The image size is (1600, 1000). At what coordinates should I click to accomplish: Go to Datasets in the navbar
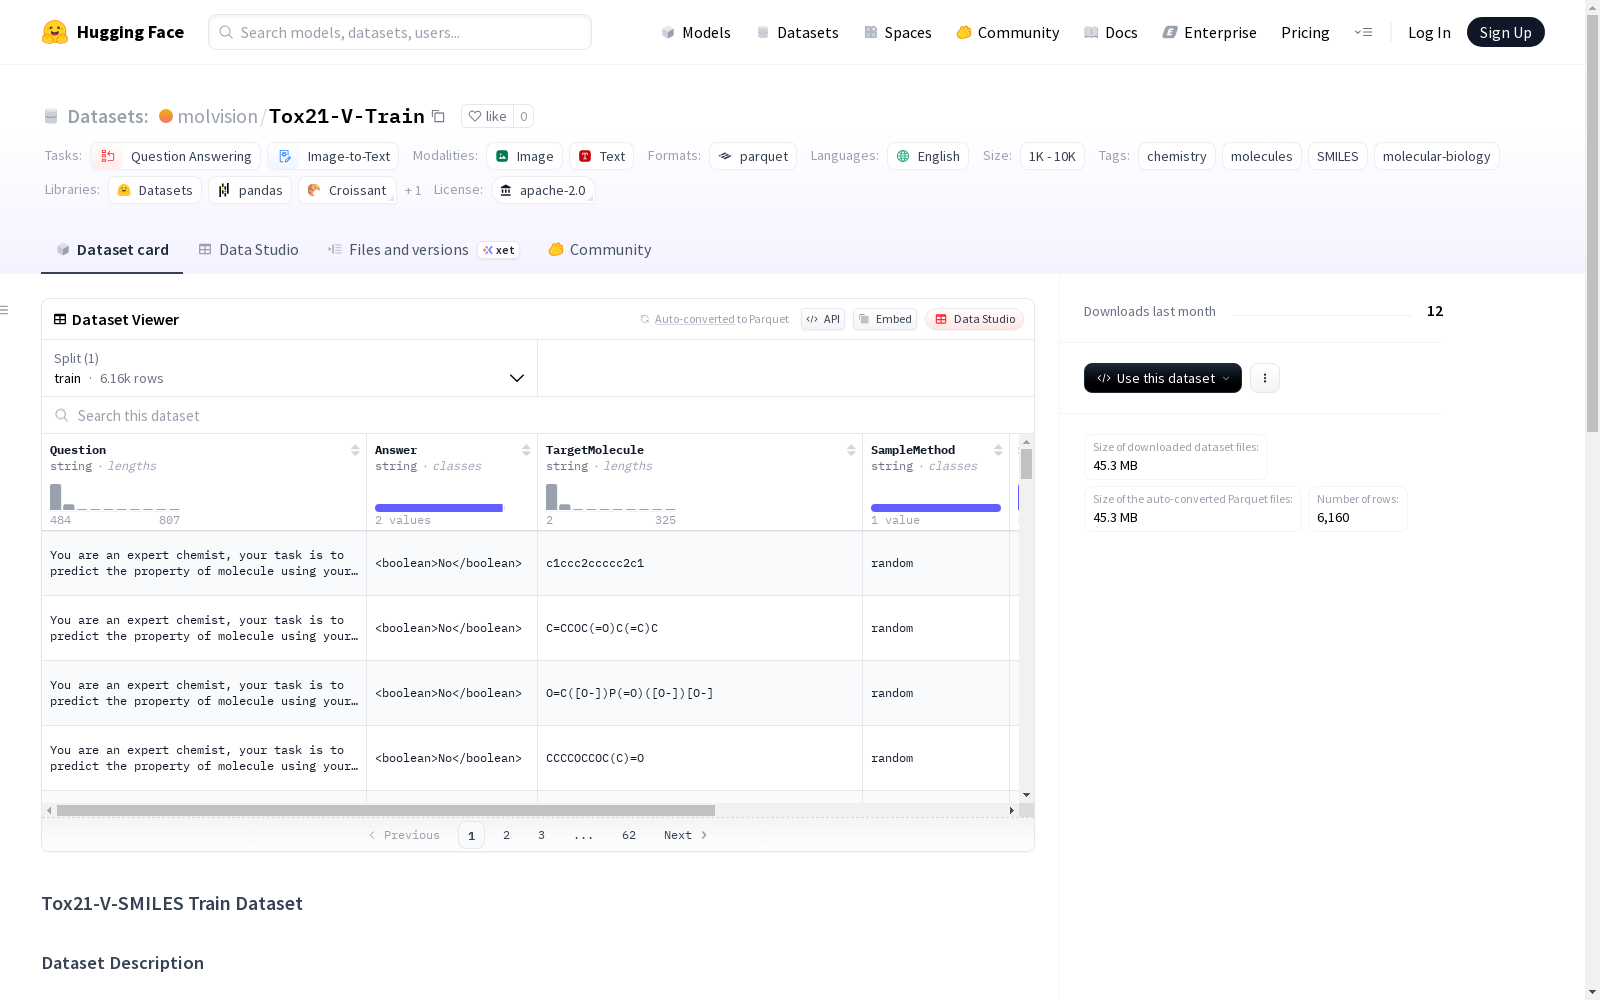coord(797,32)
